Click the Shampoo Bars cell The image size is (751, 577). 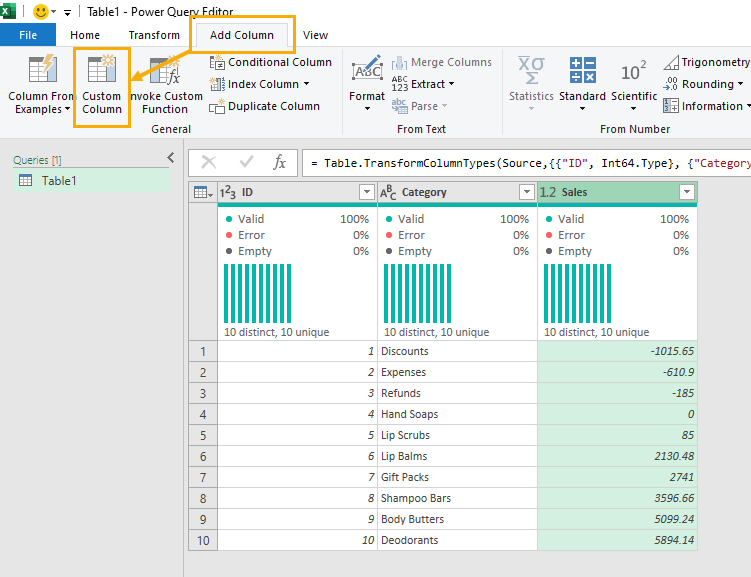click(x=457, y=498)
